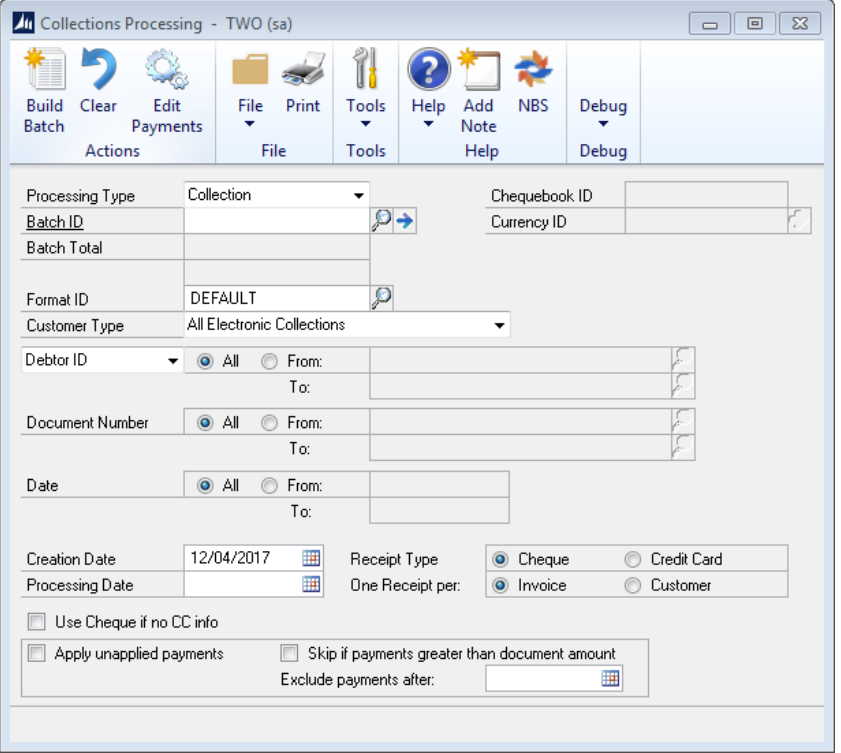Open the Customer Type dropdown list
Image resolution: width=841 pixels, height=753 pixels.
click(498, 325)
